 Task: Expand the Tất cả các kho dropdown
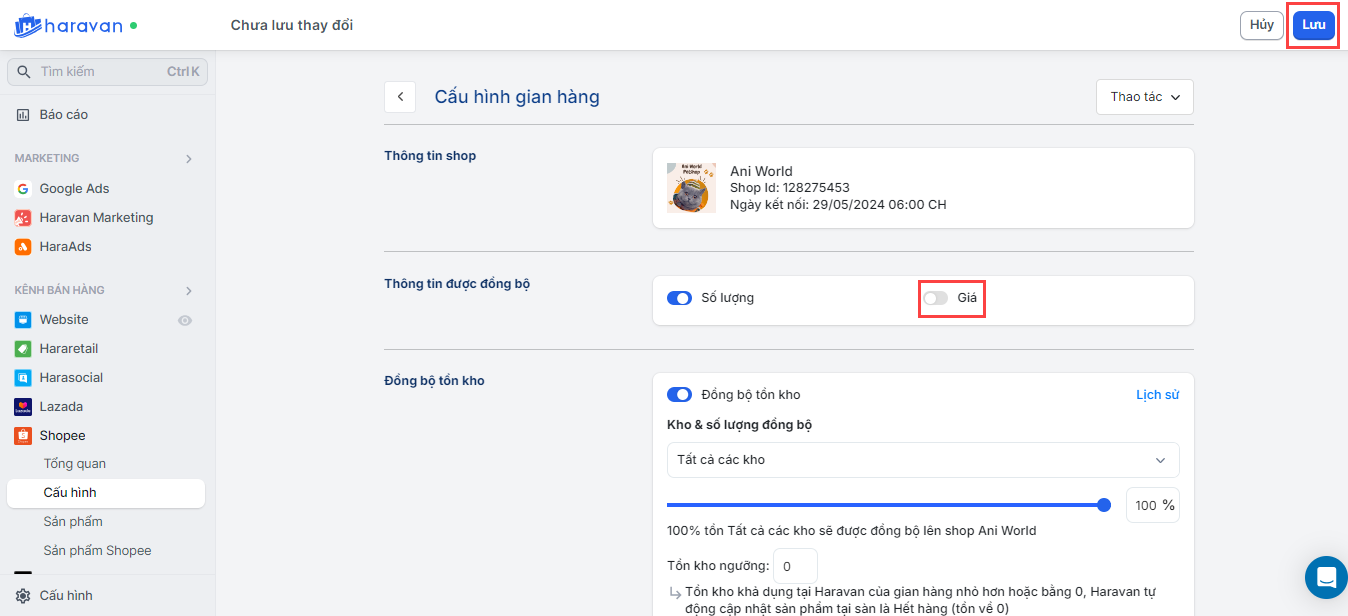point(922,460)
